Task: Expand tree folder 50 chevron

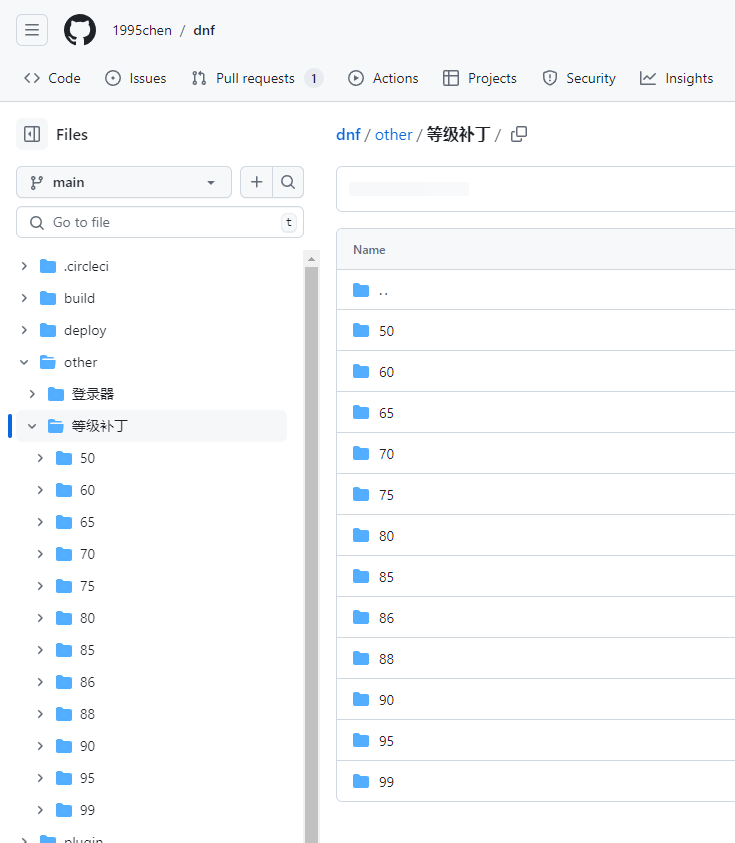Action: click(40, 458)
